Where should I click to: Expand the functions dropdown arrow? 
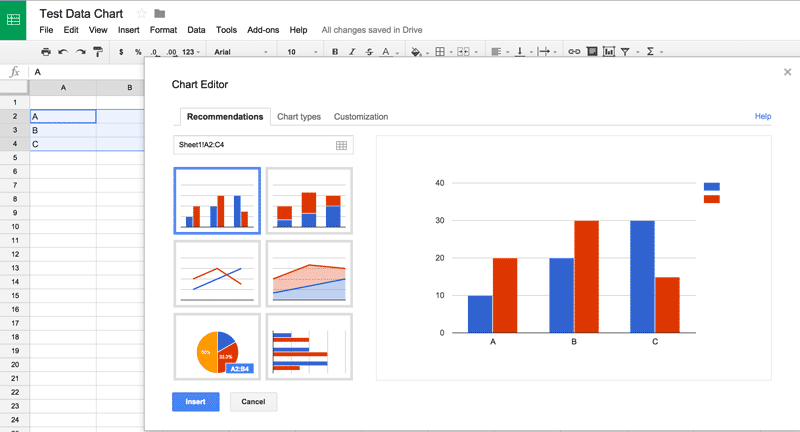pyautogui.click(x=661, y=52)
